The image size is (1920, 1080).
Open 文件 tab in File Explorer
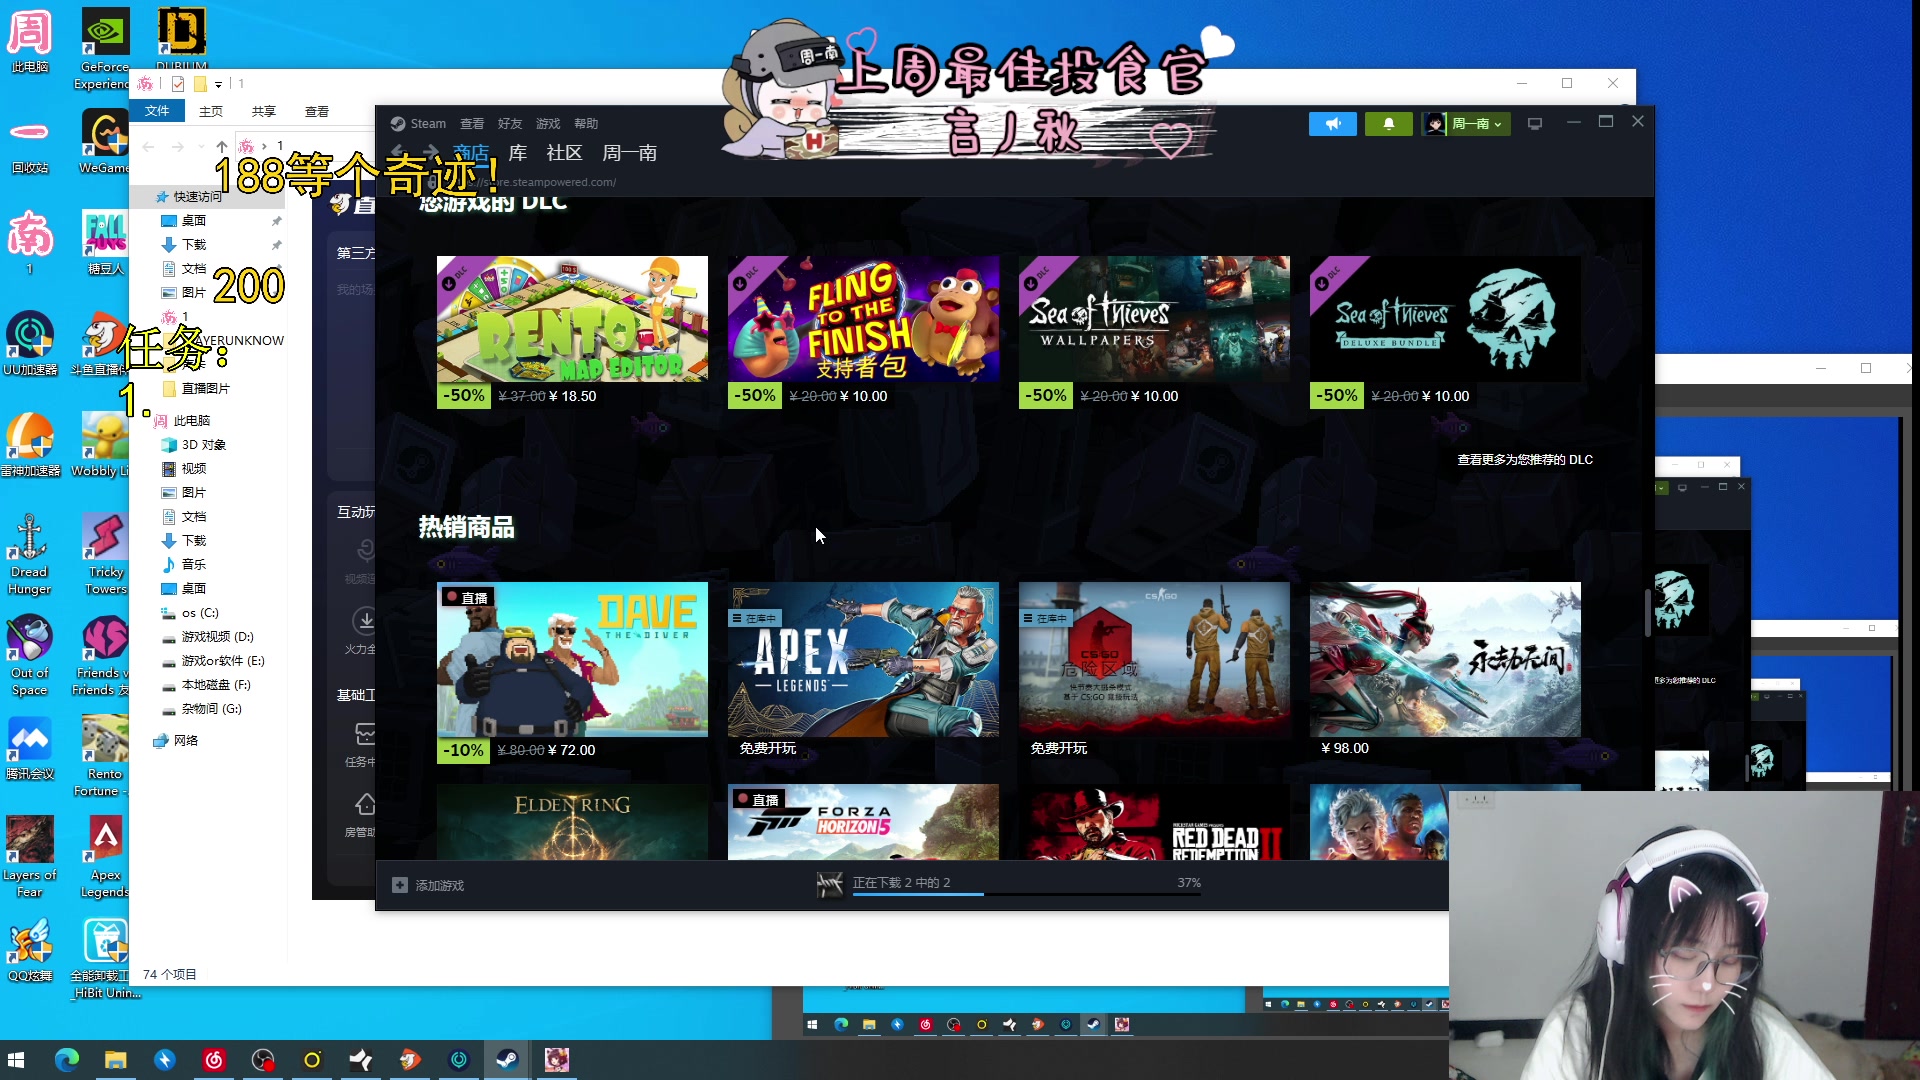(157, 111)
